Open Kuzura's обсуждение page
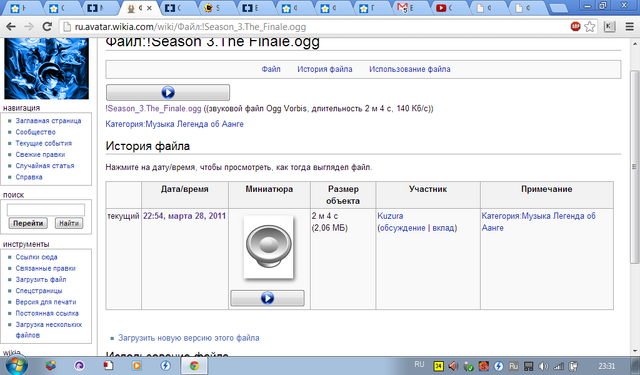This screenshot has width=640, height=375. click(x=403, y=228)
